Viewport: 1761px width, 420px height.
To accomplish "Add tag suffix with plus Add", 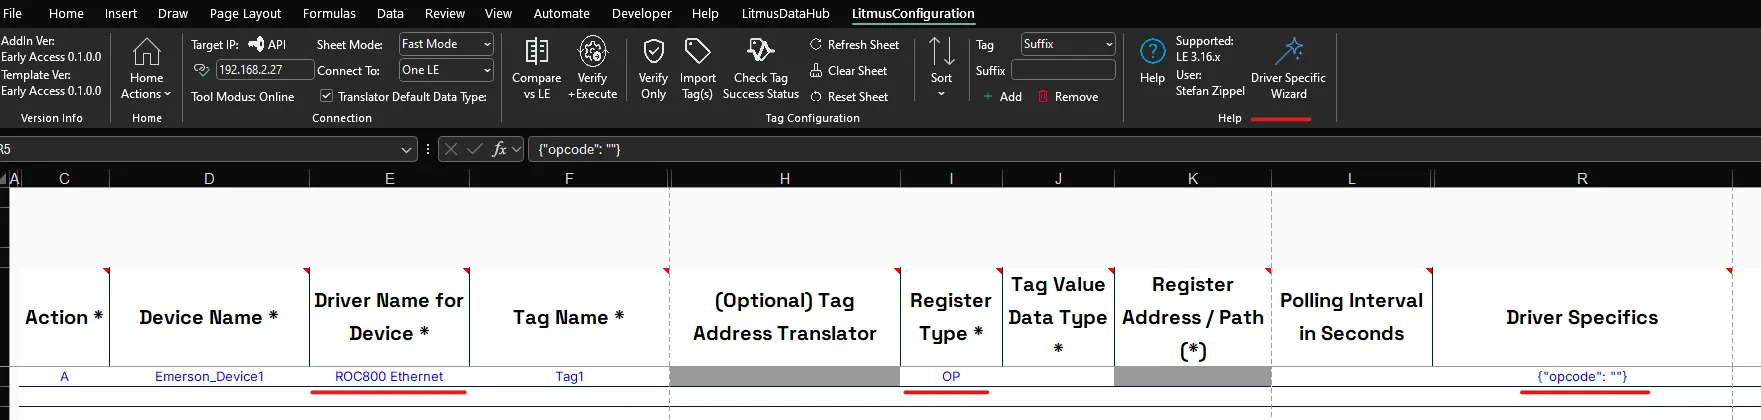I will click(1002, 97).
